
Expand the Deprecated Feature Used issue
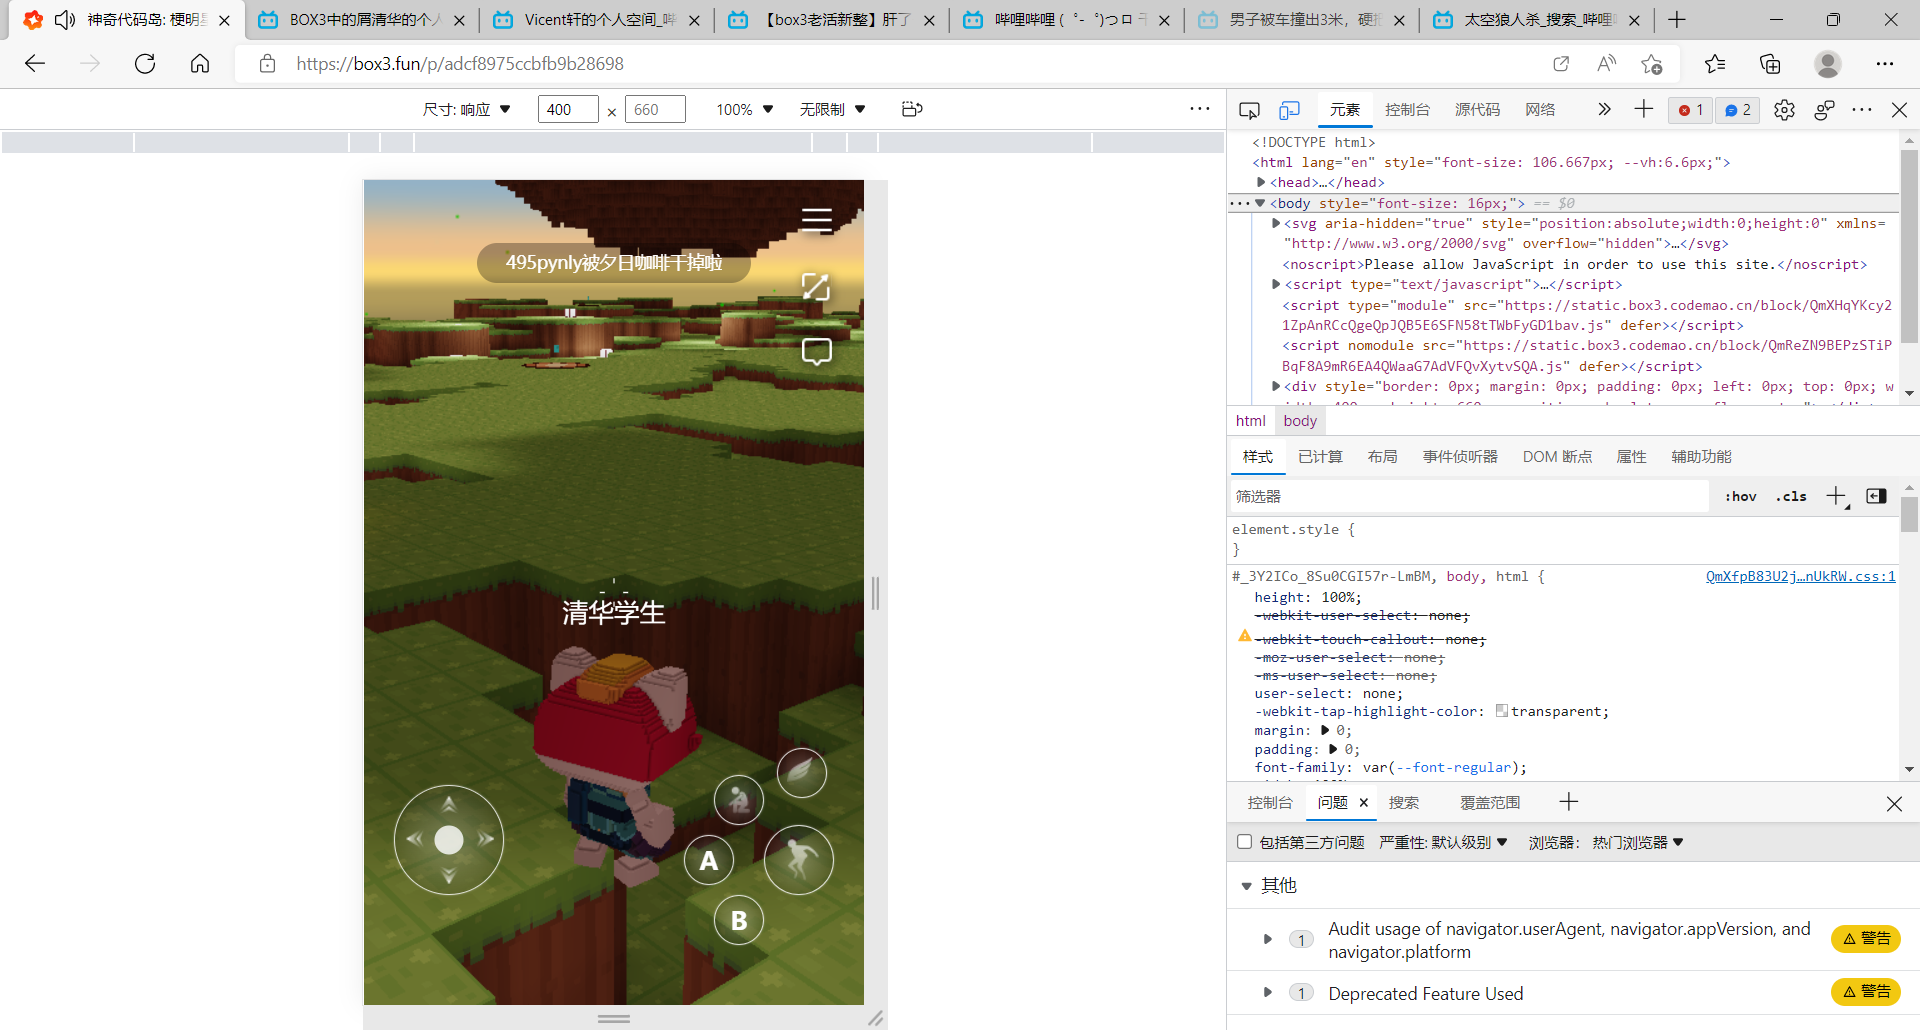tap(1267, 993)
